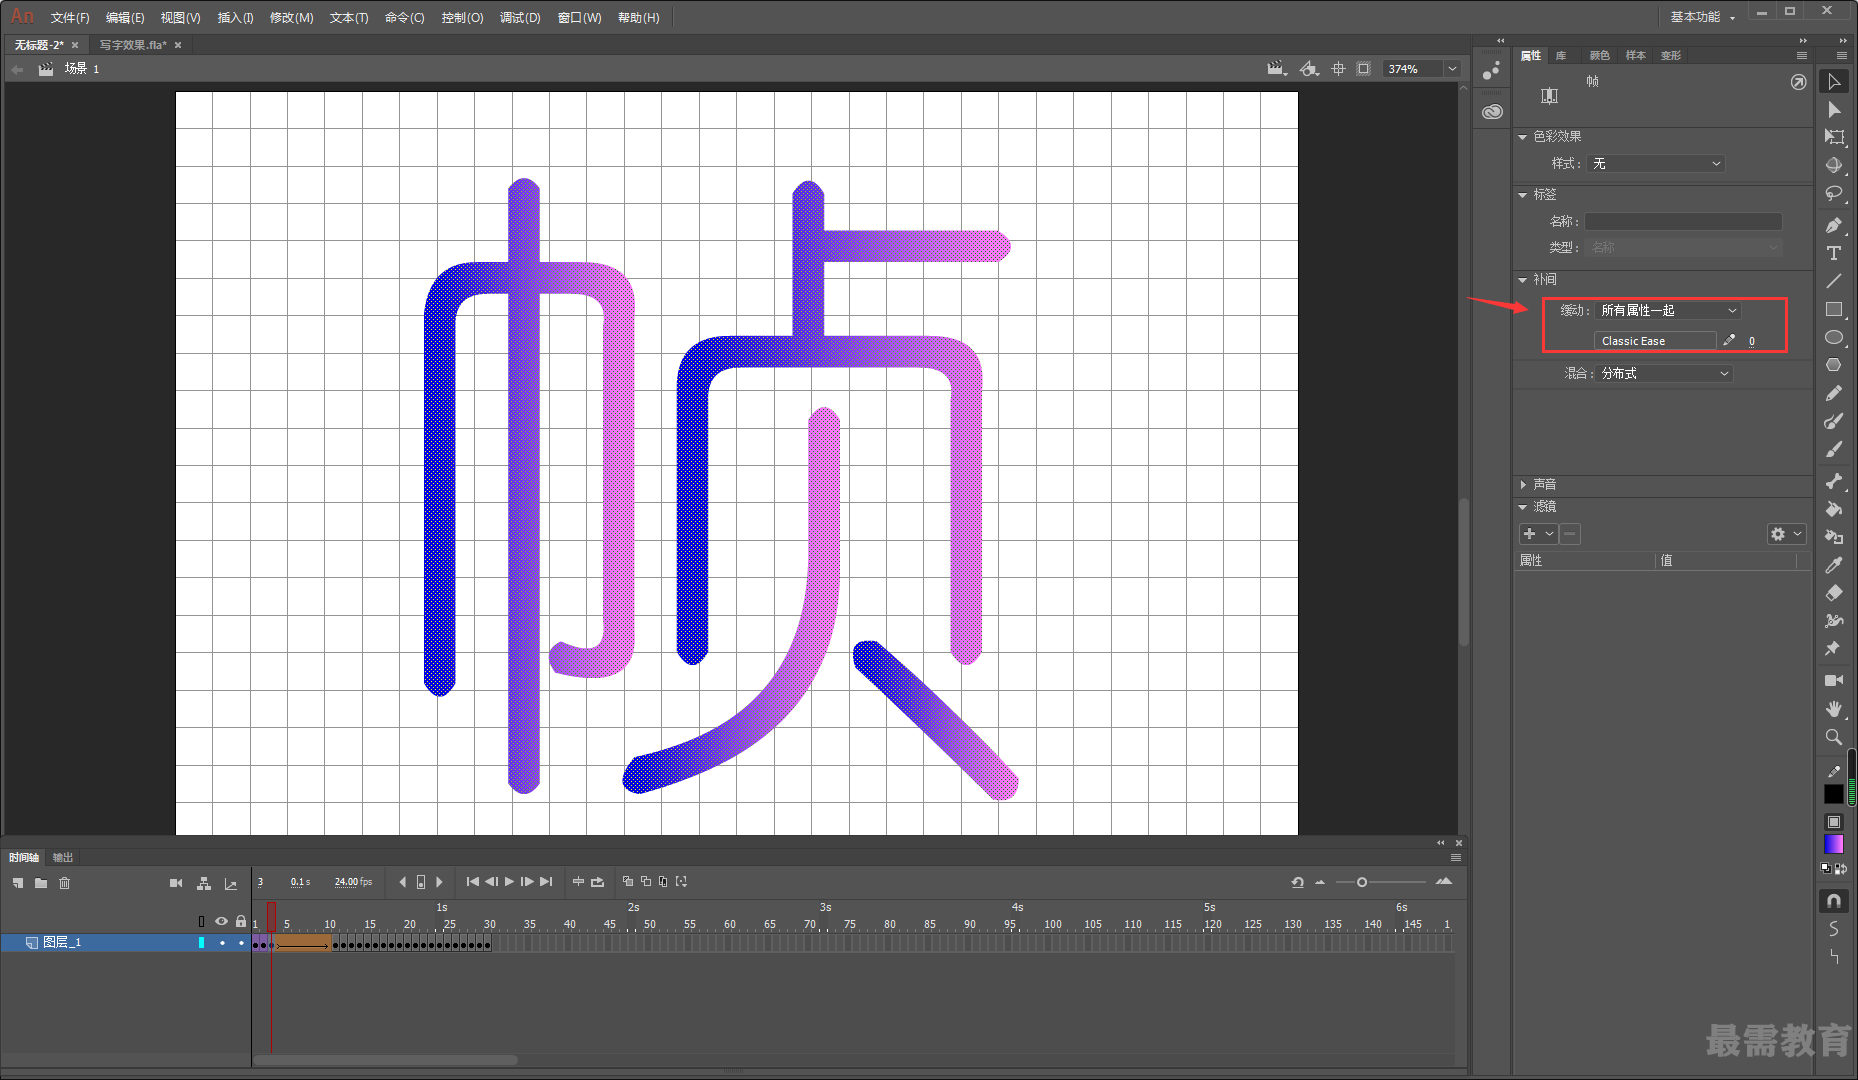Play the timeline animation
This screenshot has height=1080, width=1858.
coord(509,881)
